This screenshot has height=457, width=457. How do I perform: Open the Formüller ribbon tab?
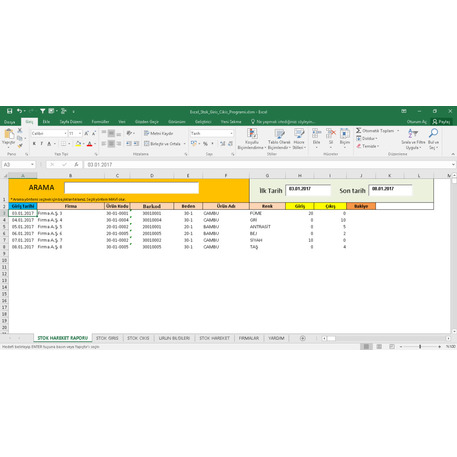[100, 122]
